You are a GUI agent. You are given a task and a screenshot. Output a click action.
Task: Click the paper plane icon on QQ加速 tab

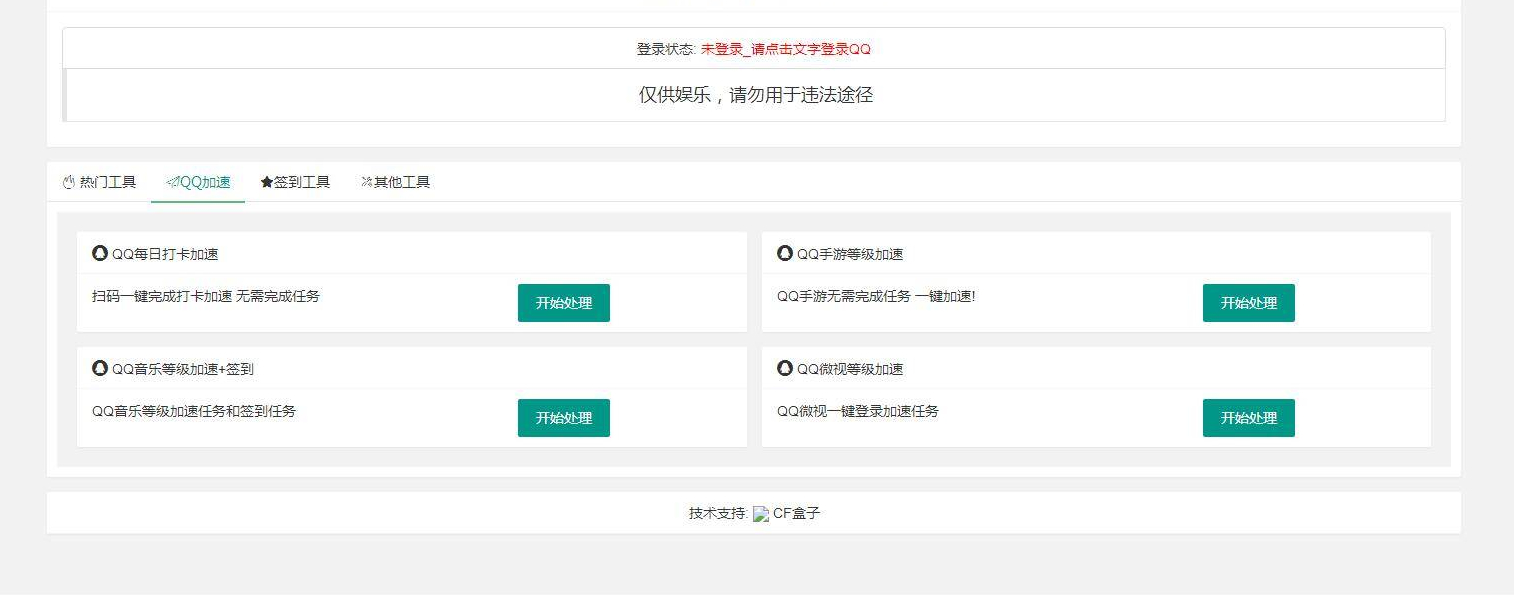point(173,182)
